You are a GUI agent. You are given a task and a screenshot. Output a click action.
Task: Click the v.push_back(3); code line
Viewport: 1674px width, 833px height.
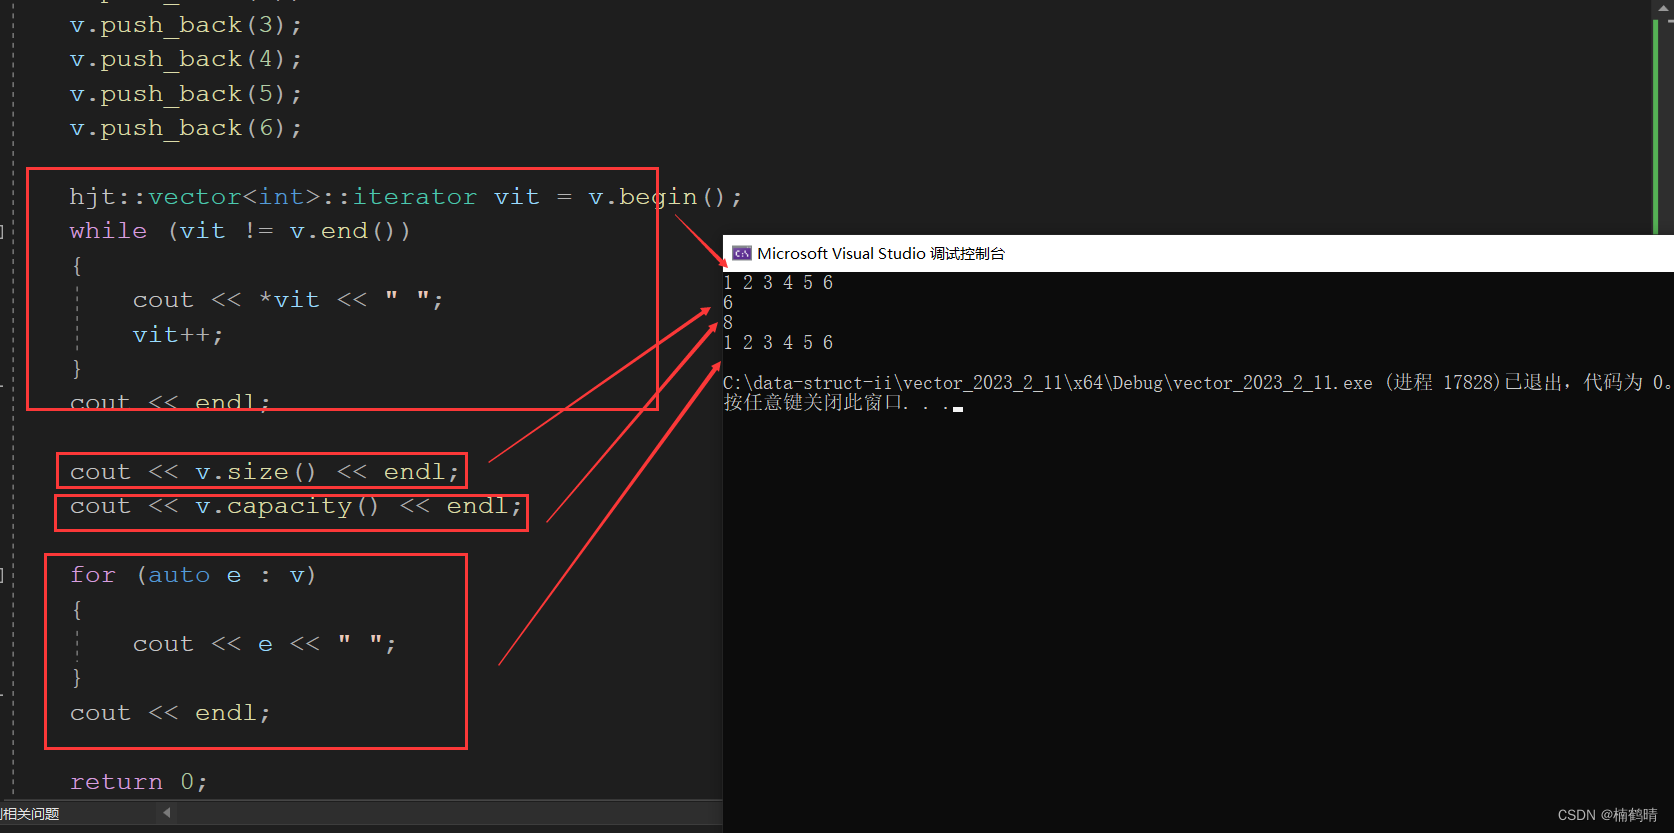click(186, 25)
